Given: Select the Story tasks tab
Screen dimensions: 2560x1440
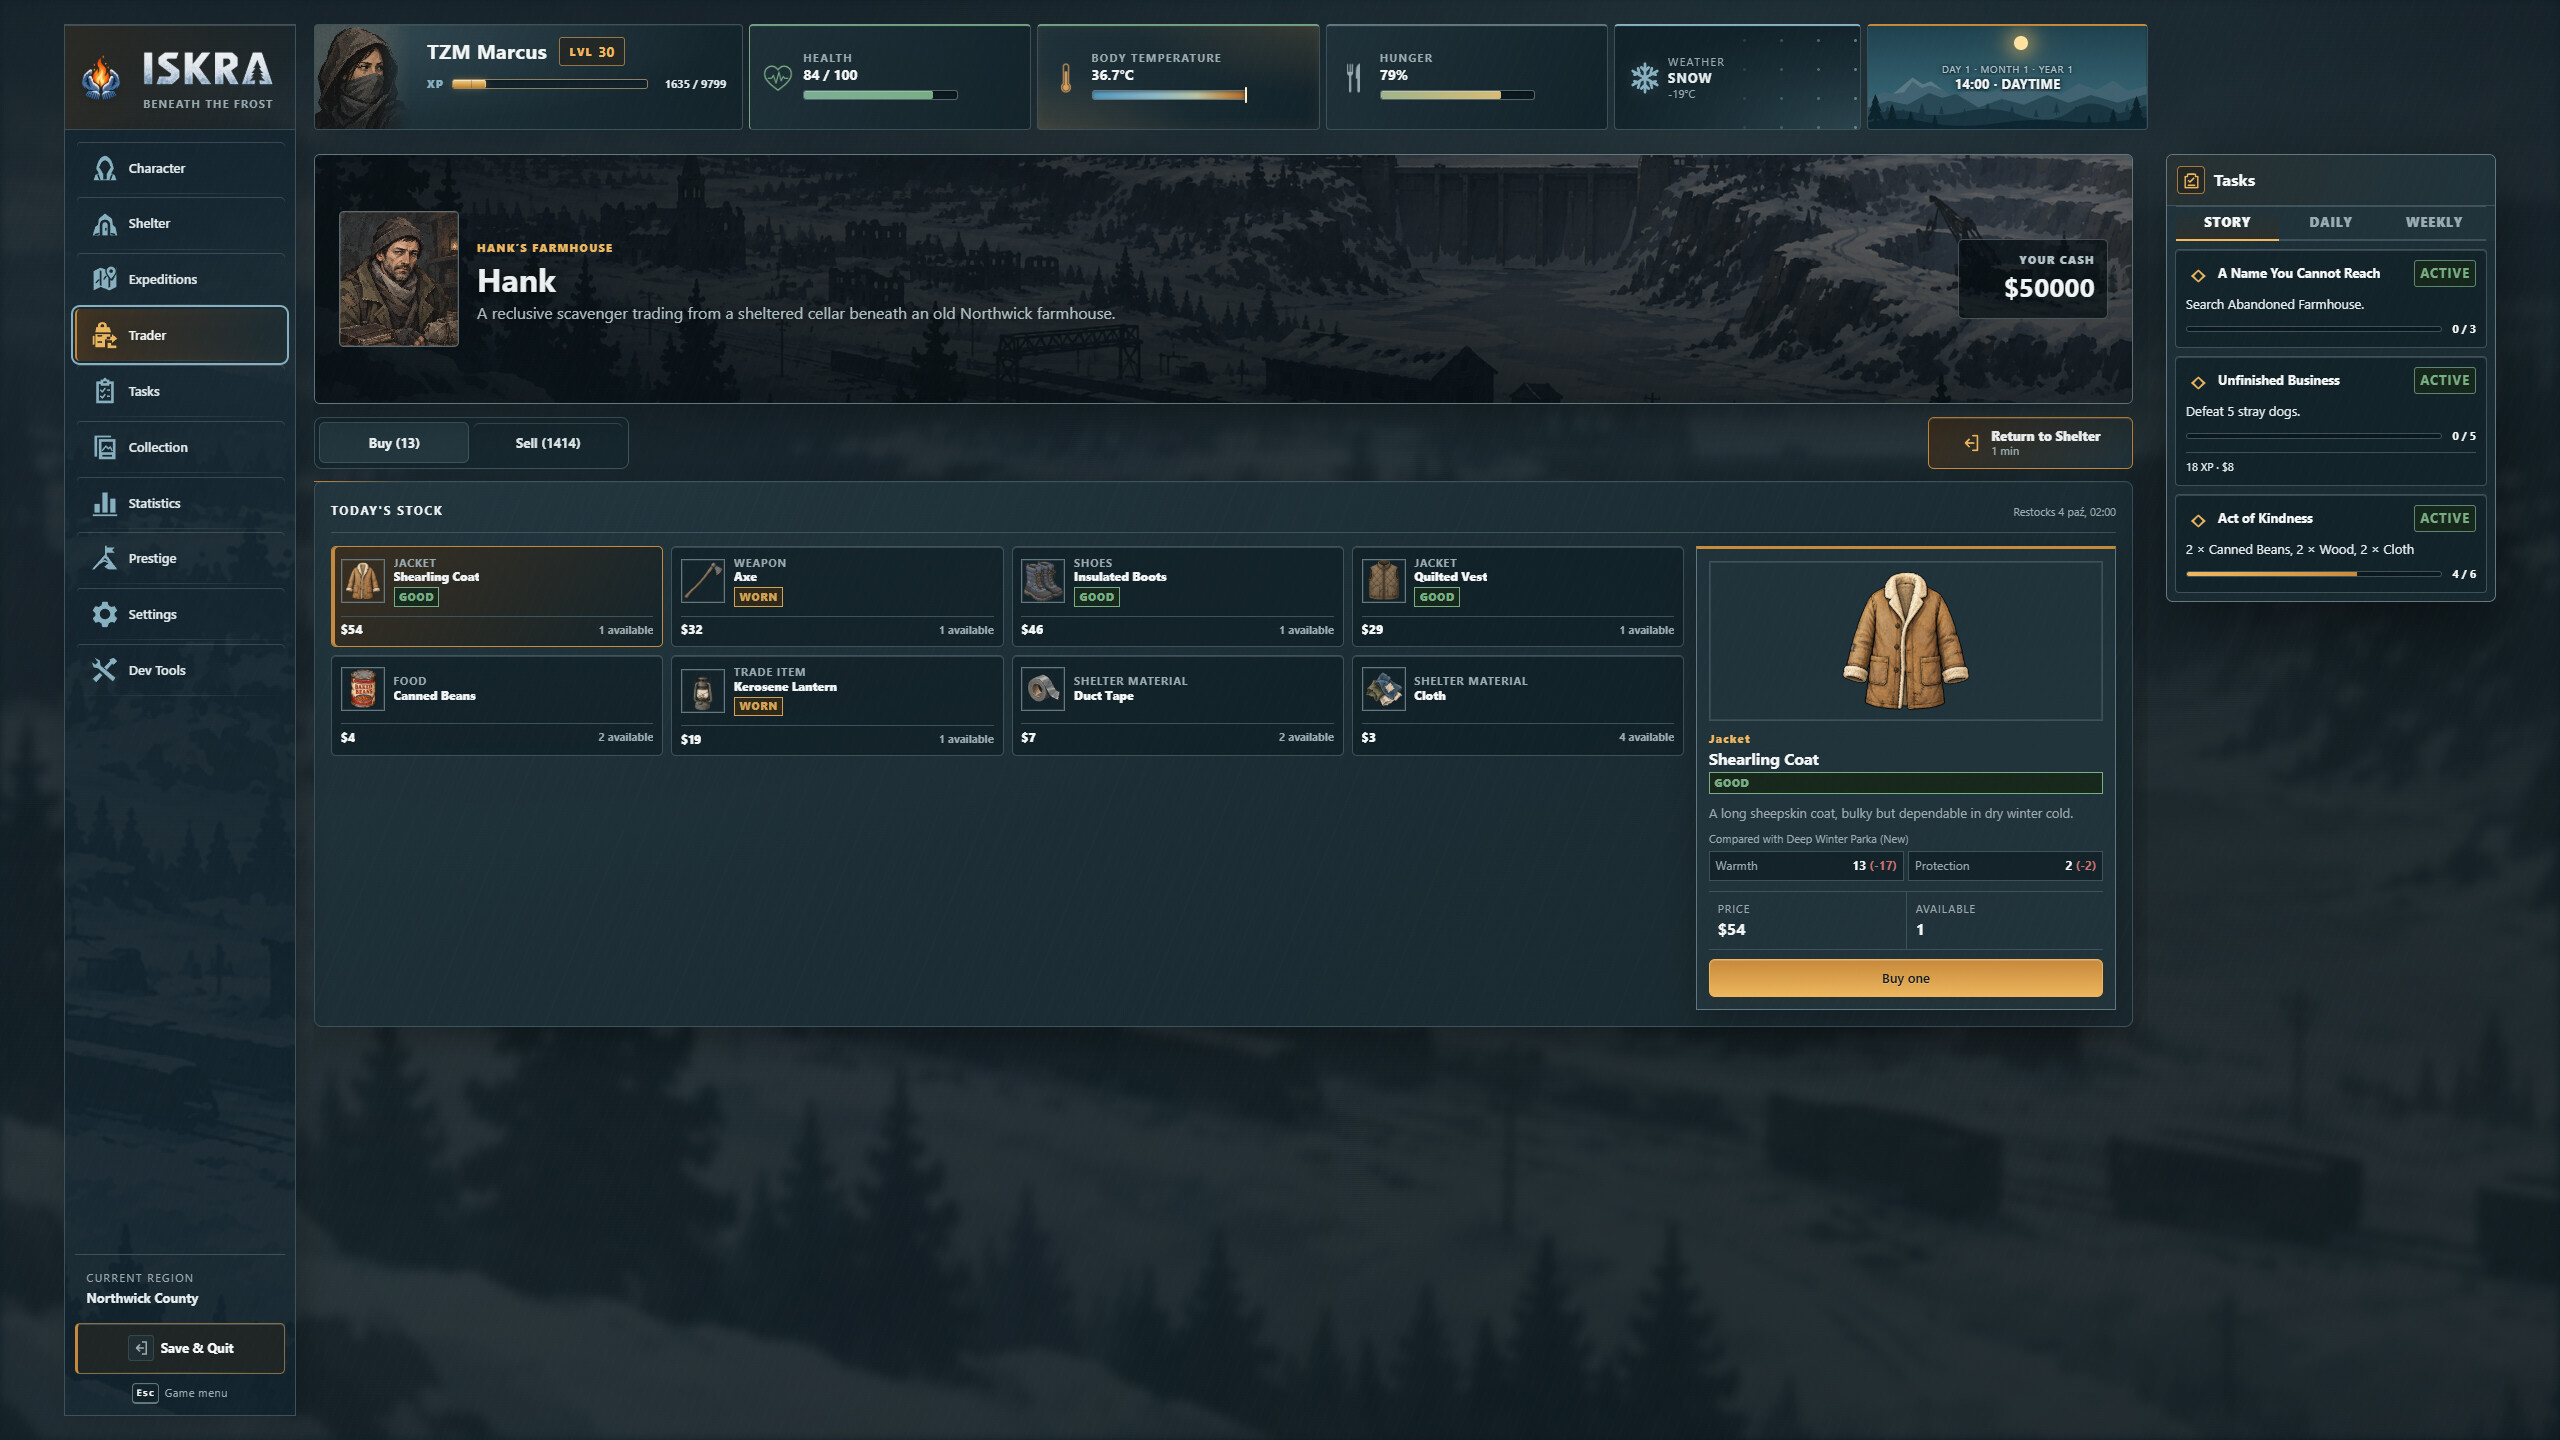Looking at the screenshot, I should [2227, 222].
